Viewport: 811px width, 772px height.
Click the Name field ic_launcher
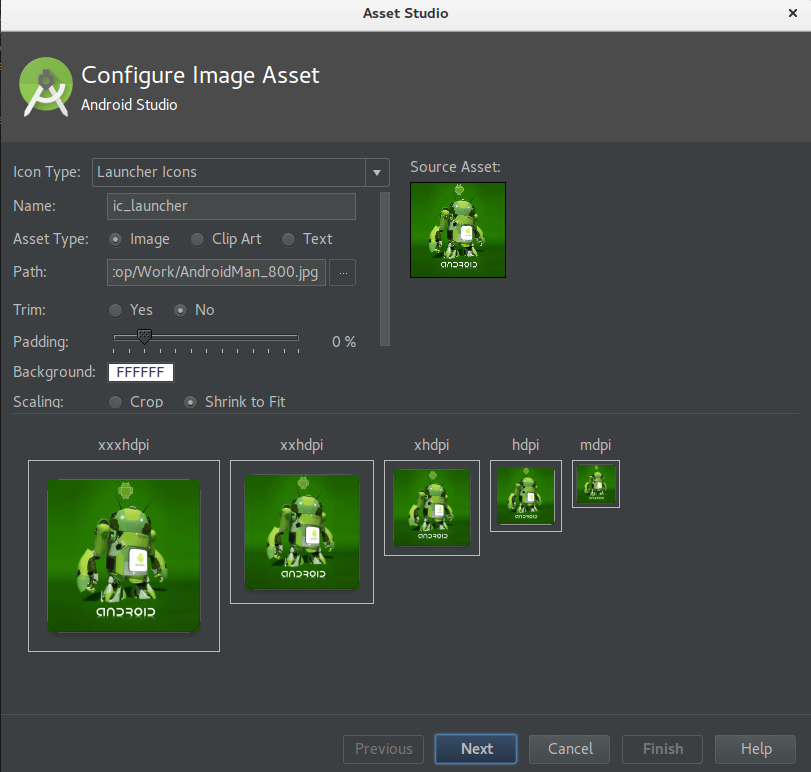click(x=231, y=206)
